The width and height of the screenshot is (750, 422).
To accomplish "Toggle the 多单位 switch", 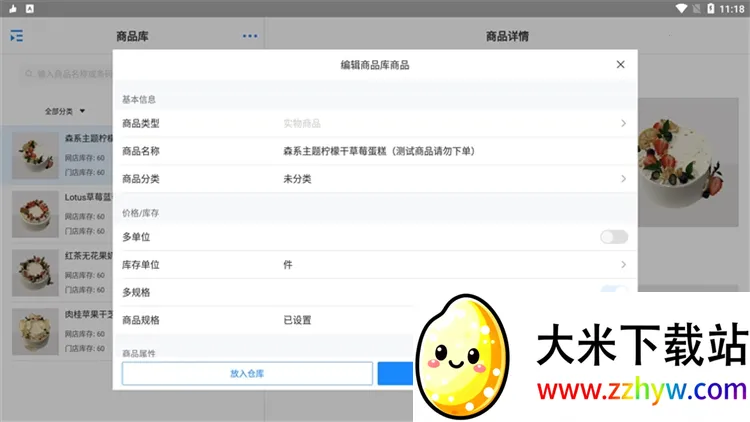I will coord(613,237).
